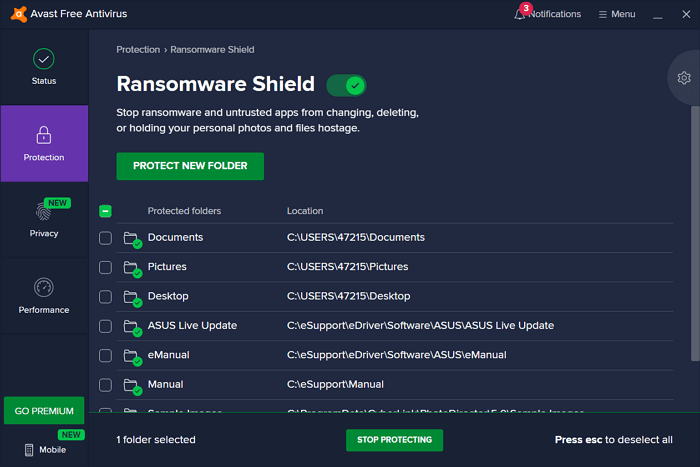Open the Performance gauge icon
Screen dimensions: 700x467
pos(43,288)
